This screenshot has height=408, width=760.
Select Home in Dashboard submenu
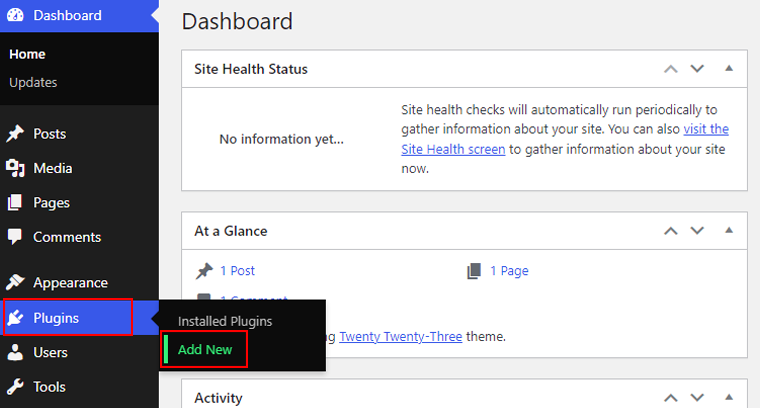pyautogui.click(x=27, y=54)
